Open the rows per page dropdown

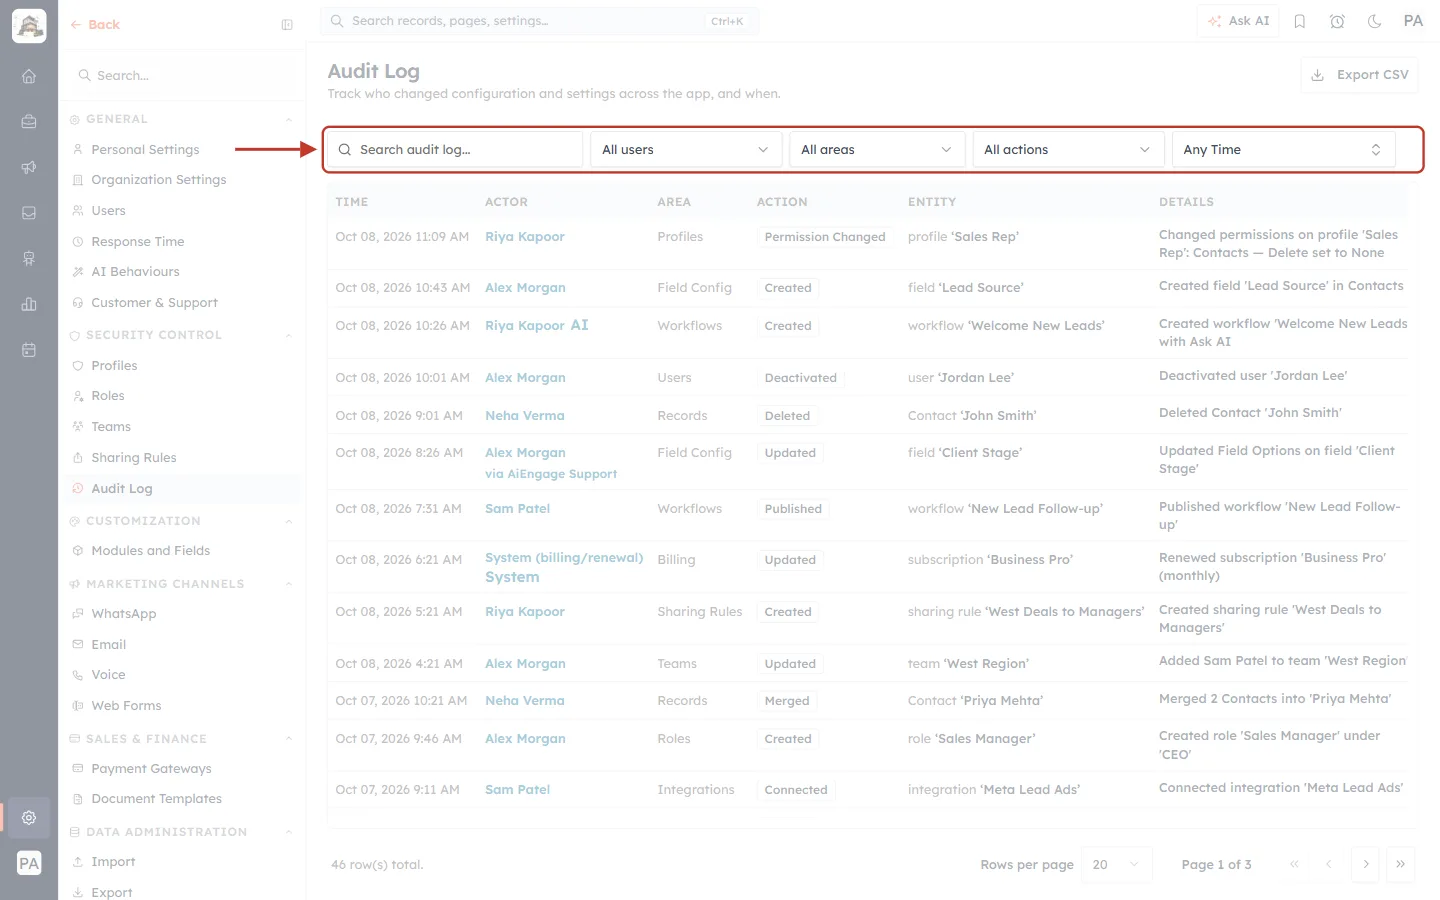tap(1117, 864)
